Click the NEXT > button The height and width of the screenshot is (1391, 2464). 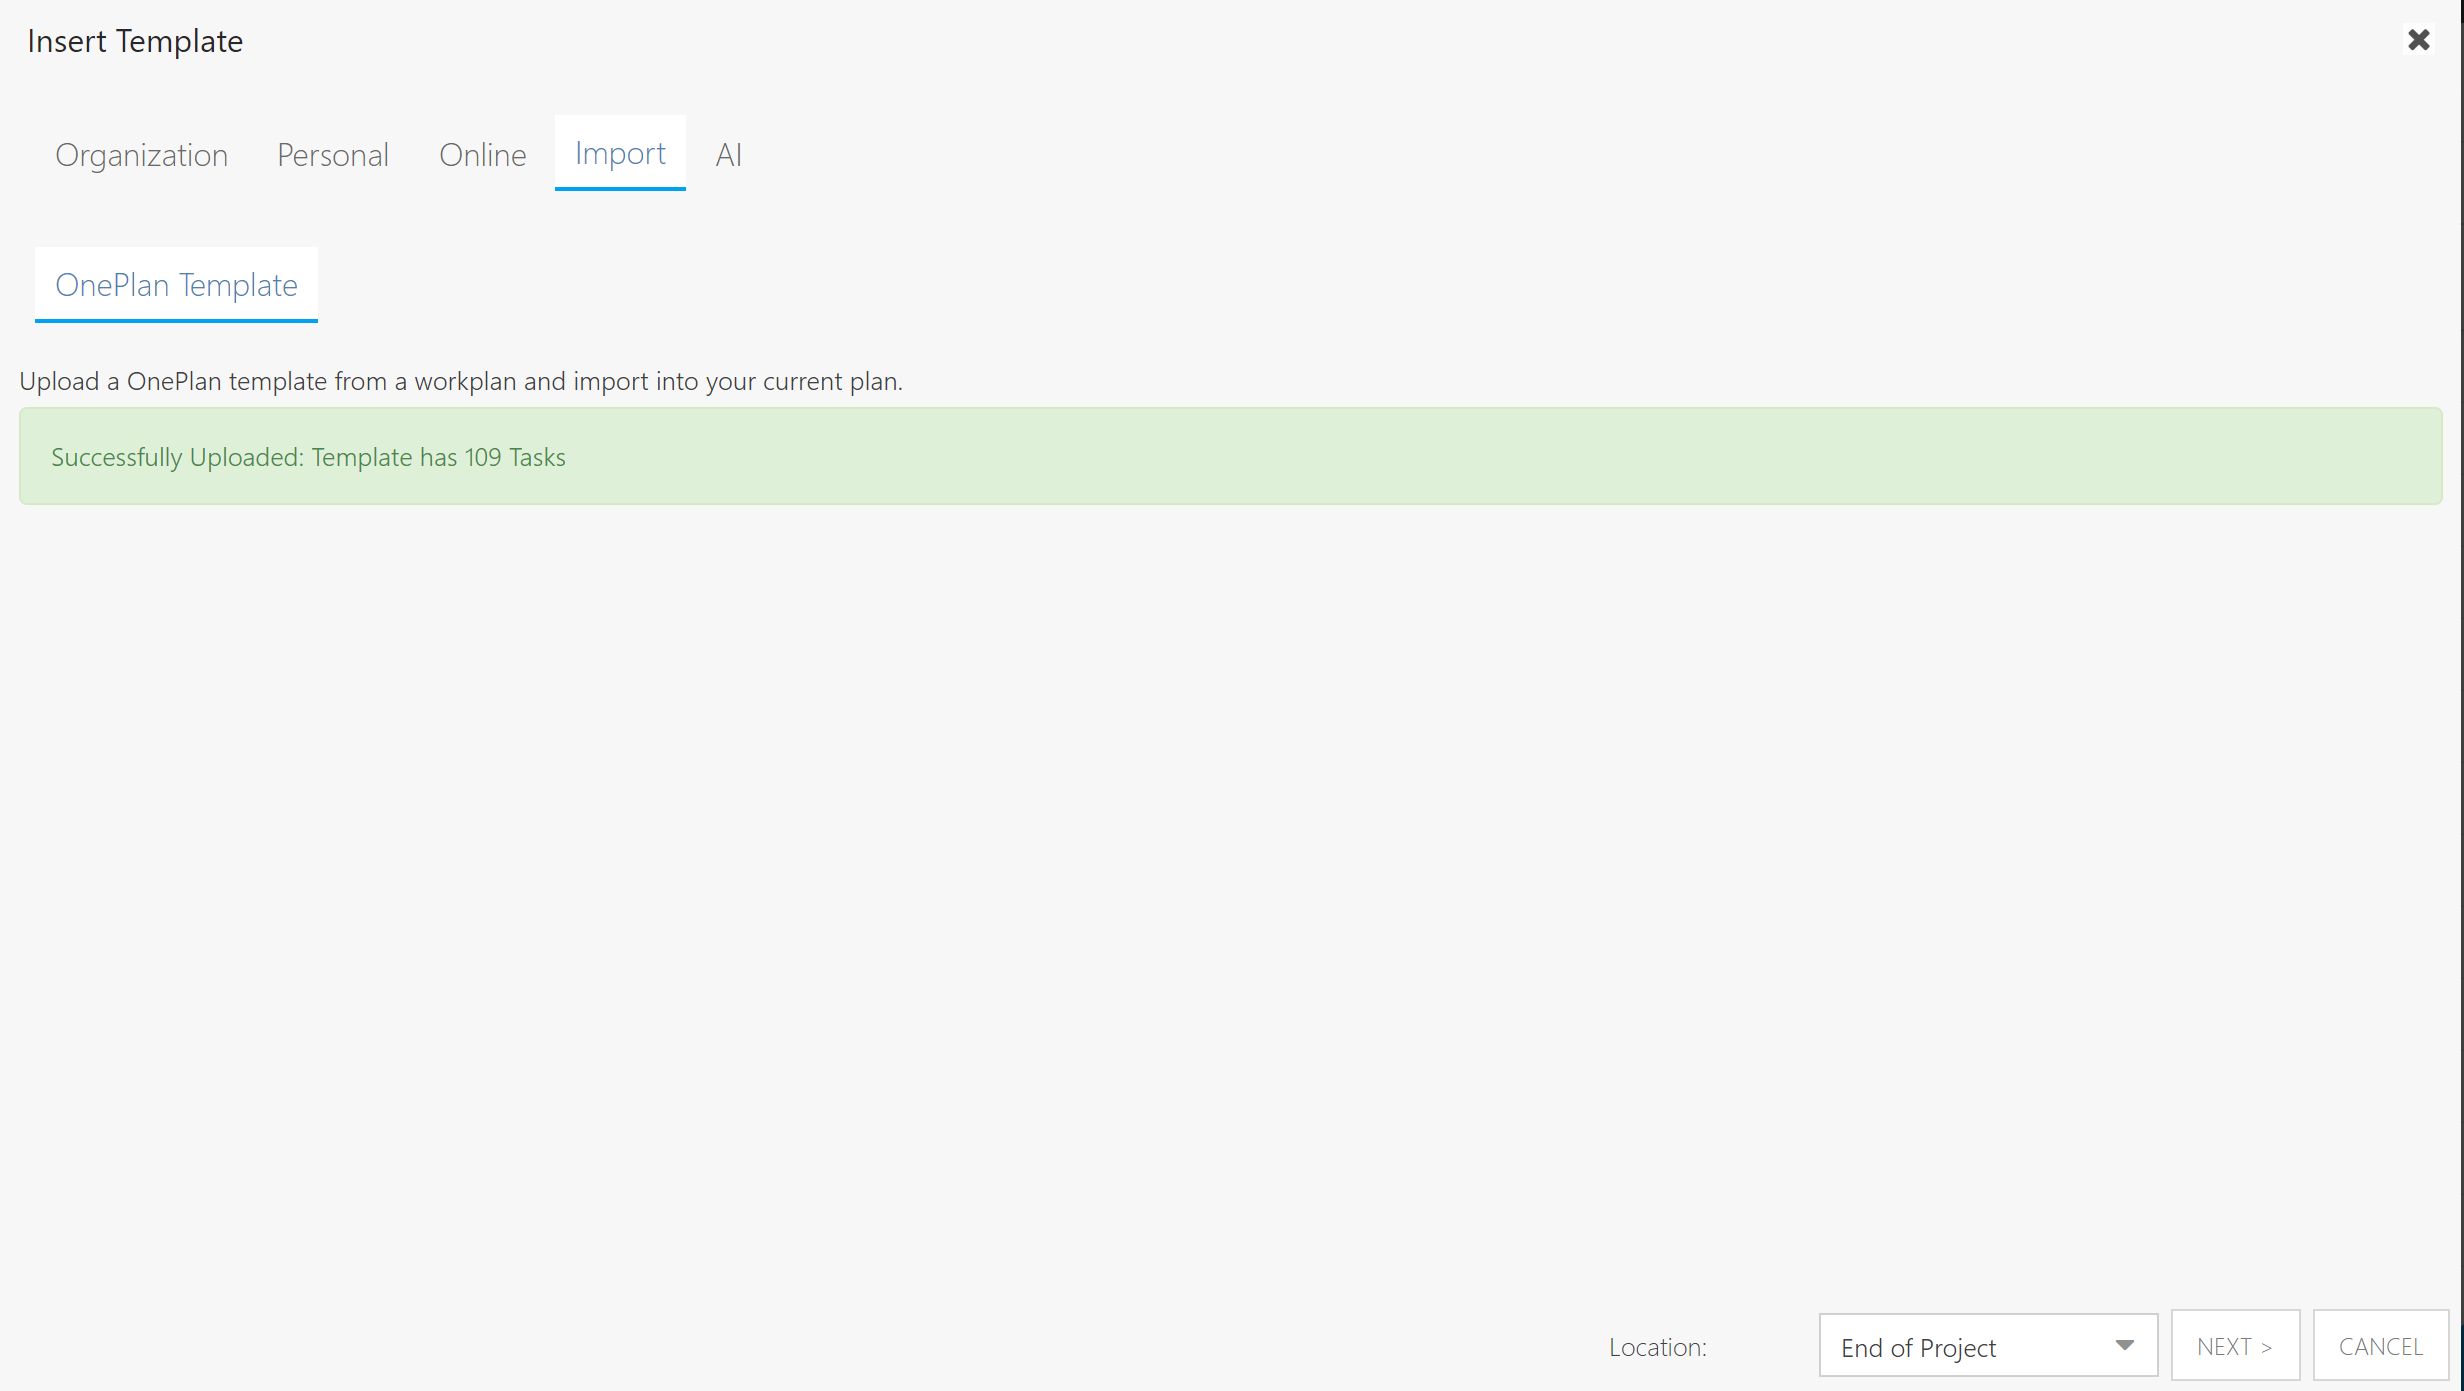click(2235, 1346)
